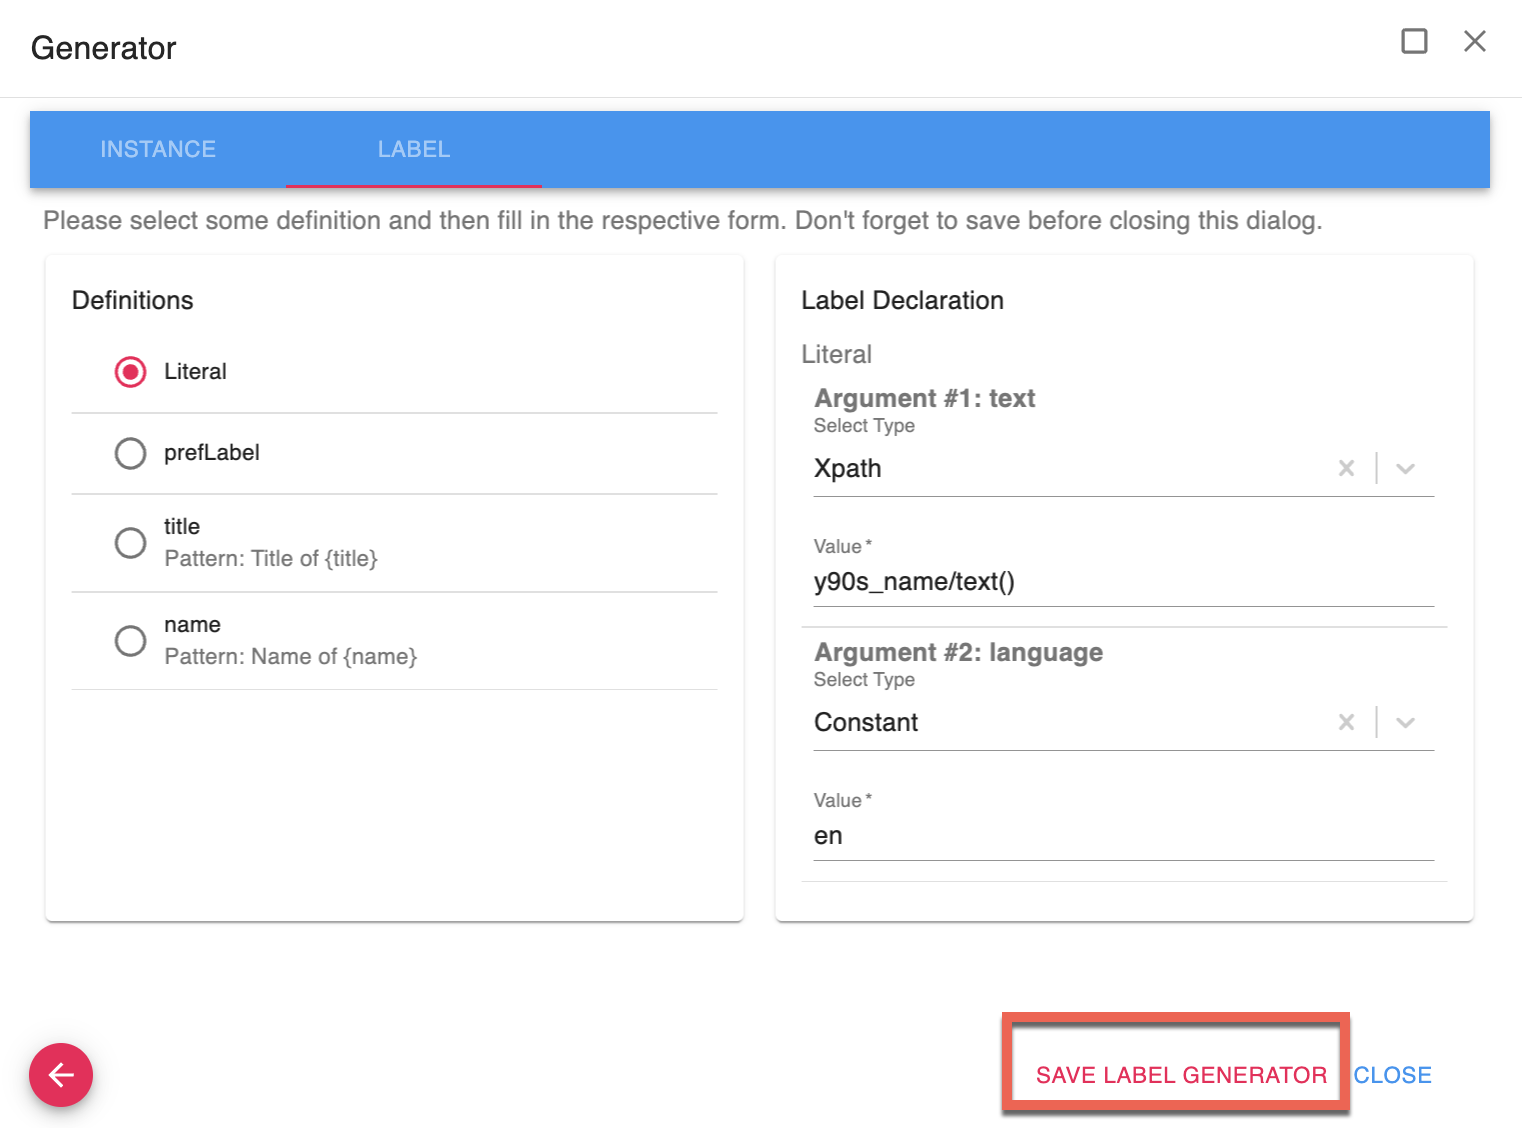Viewport: 1522px width, 1128px height.
Task: Focus the y90s_name/text() value field
Action: click(x=1122, y=582)
